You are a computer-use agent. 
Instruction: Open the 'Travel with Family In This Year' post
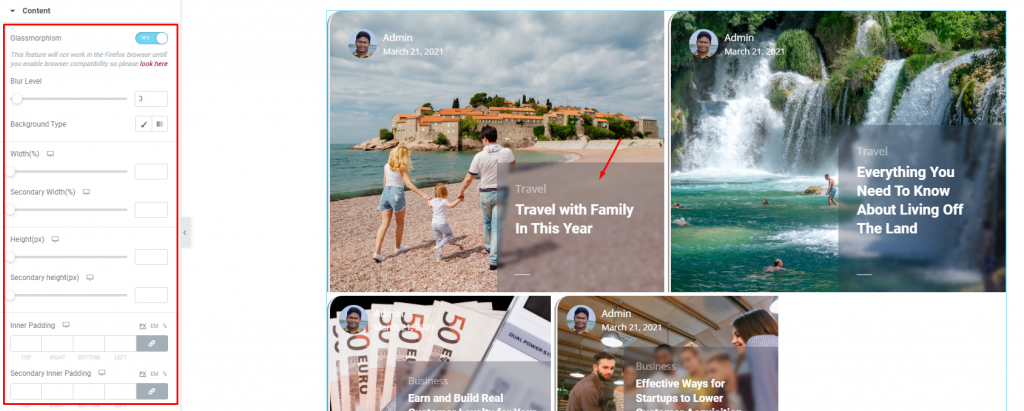coord(574,219)
